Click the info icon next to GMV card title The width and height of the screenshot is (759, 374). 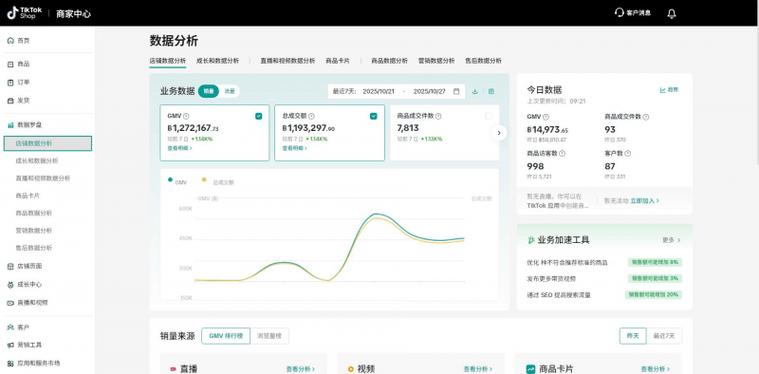click(186, 116)
